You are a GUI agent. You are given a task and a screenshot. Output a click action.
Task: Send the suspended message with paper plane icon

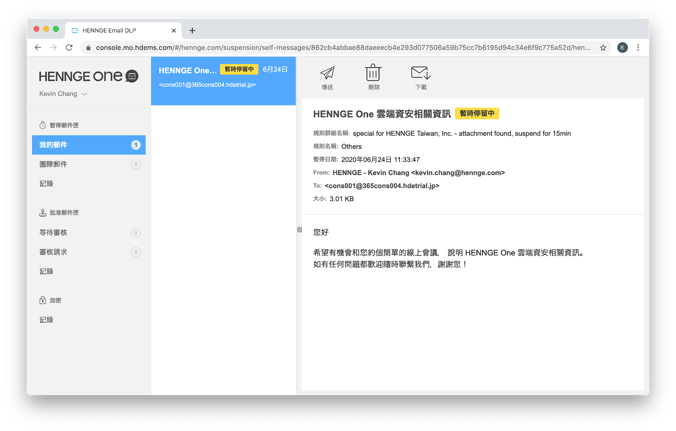327,77
